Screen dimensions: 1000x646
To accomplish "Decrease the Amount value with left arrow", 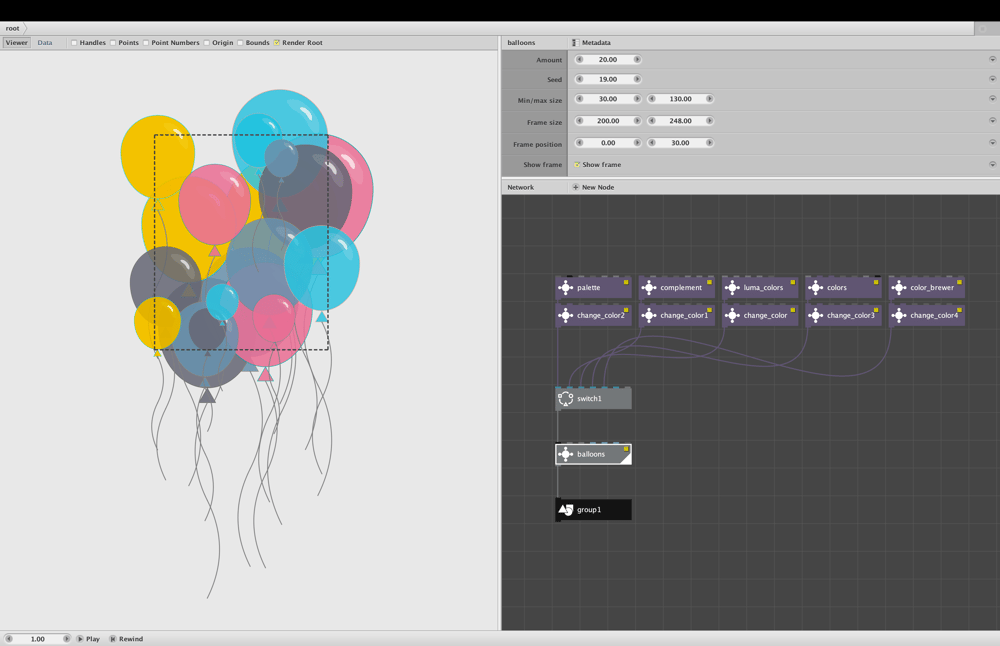I will 579,59.
